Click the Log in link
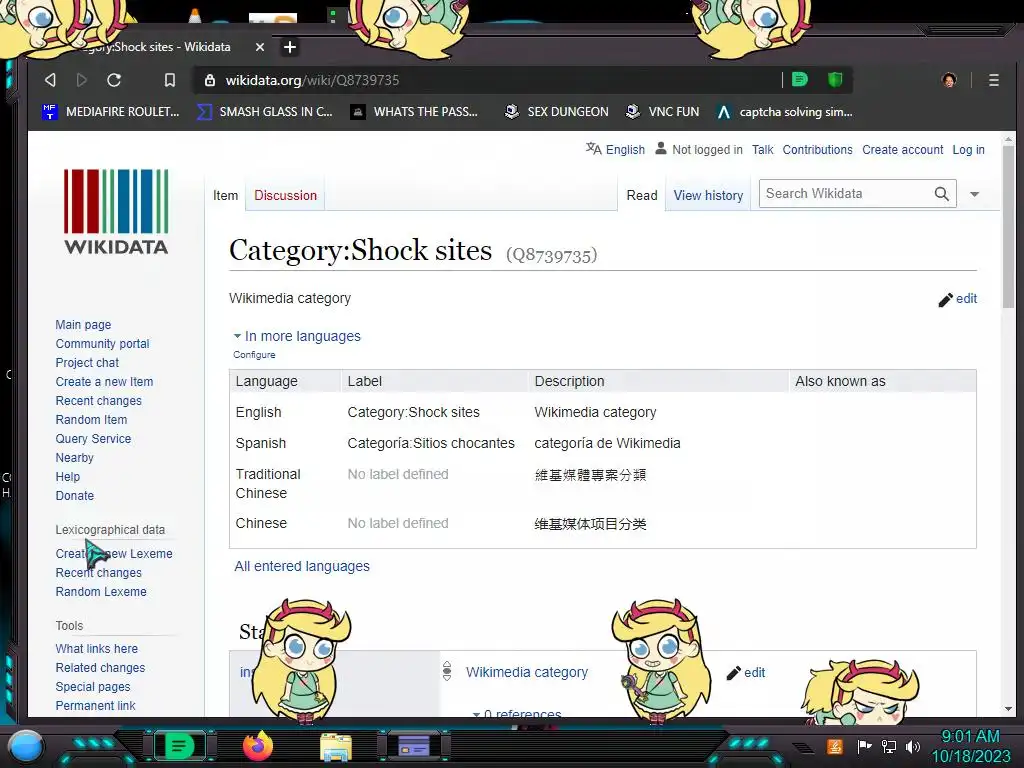Image resolution: width=1024 pixels, height=768 pixels. [x=968, y=150]
